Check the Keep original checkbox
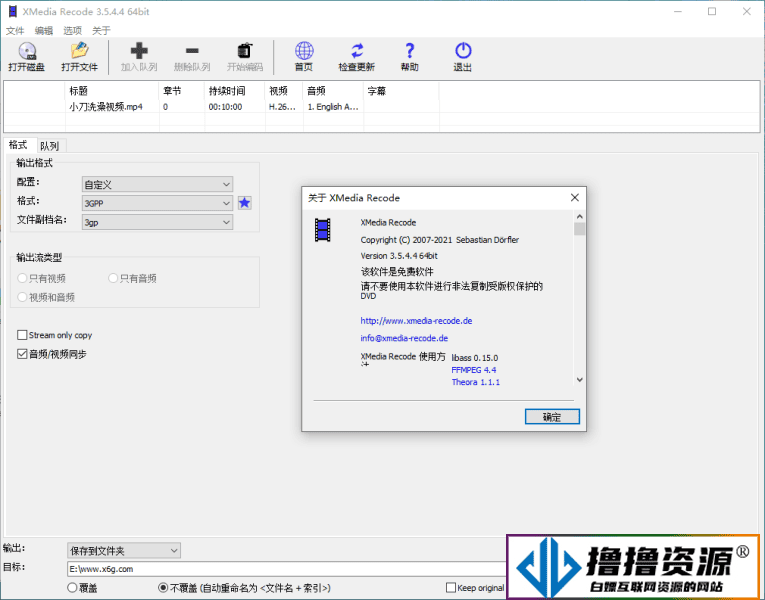Viewport: 765px width, 600px height. point(451,587)
